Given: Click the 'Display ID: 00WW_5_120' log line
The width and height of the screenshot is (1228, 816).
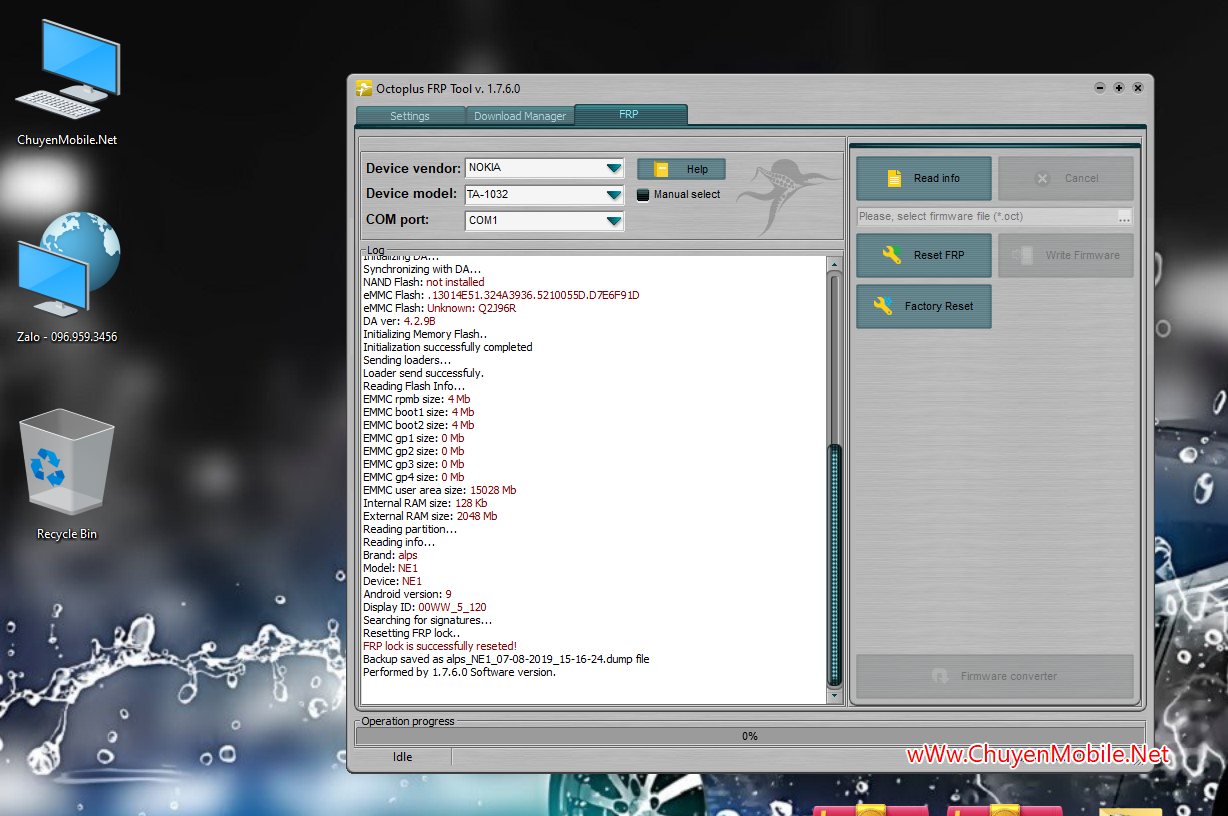Looking at the screenshot, I should 425,607.
